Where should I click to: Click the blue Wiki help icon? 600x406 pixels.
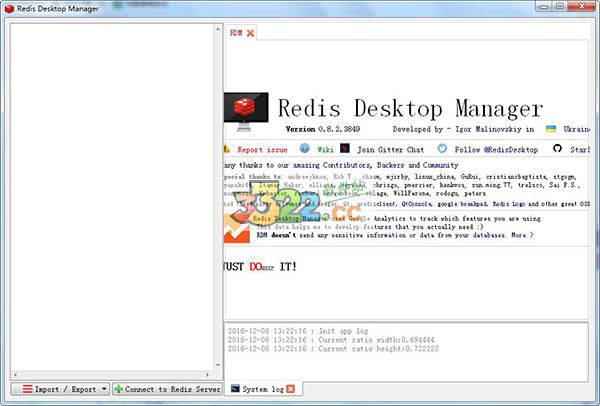click(305, 148)
